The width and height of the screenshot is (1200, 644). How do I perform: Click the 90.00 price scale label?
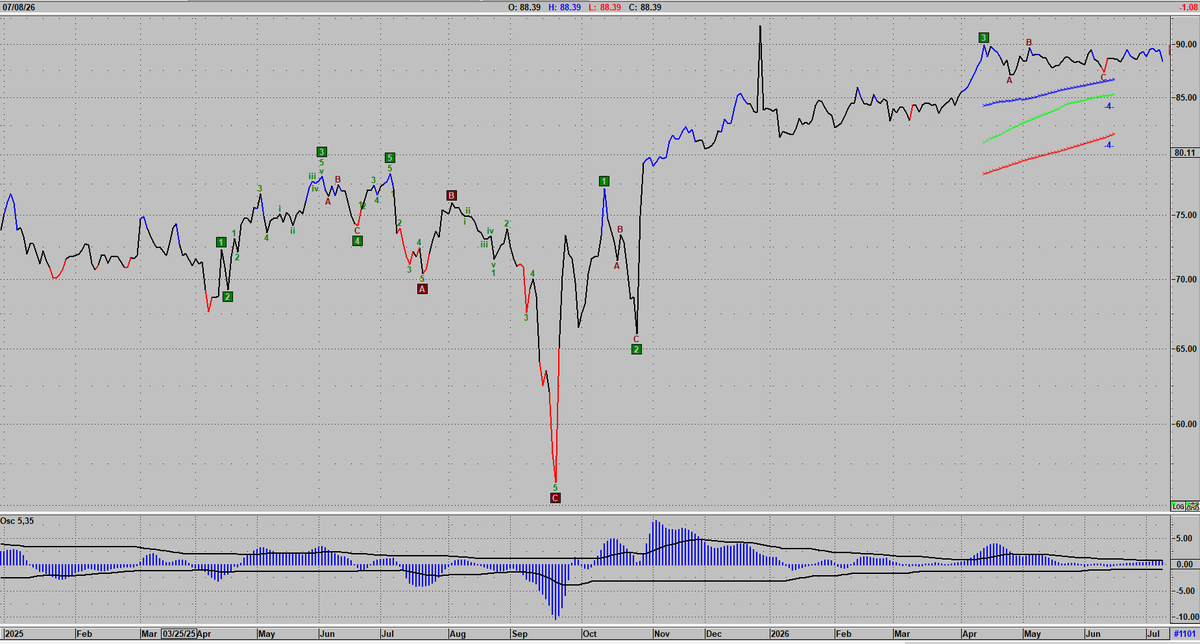coord(1186,44)
